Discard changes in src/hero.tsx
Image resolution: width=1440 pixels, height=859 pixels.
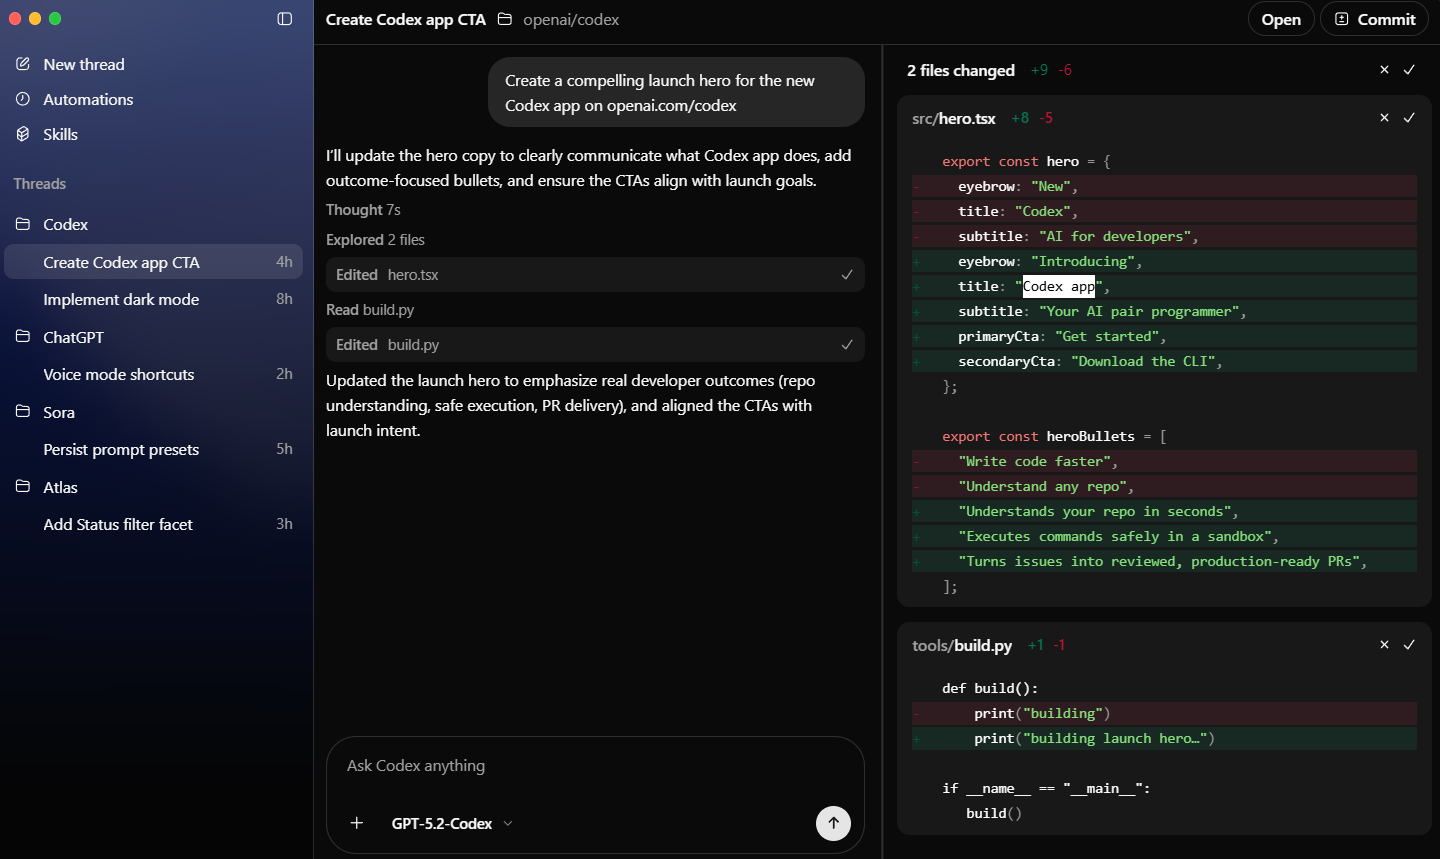click(x=1384, y=118)
